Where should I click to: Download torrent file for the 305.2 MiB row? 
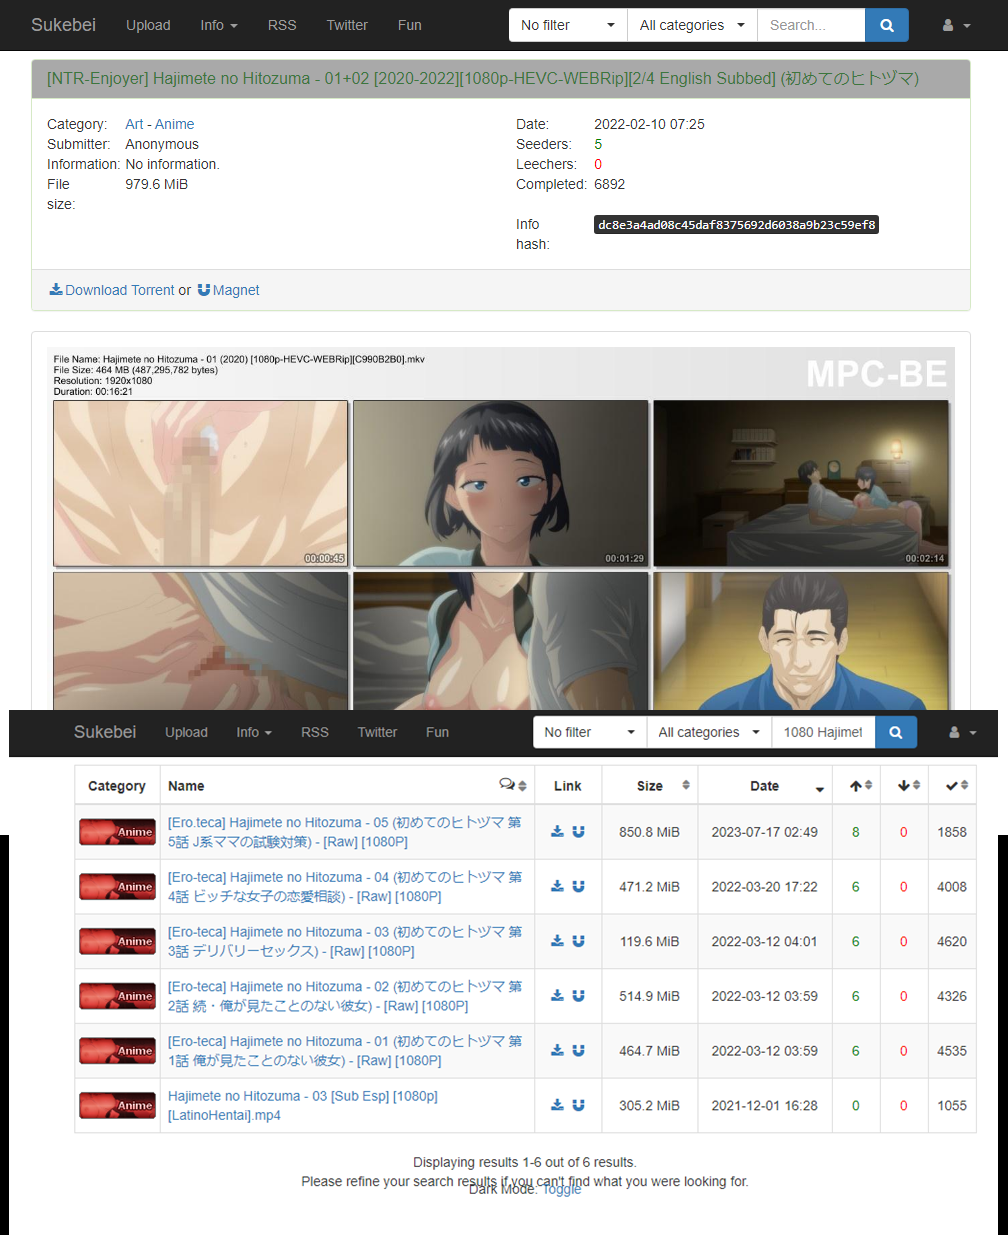[x=557, y=1105]
